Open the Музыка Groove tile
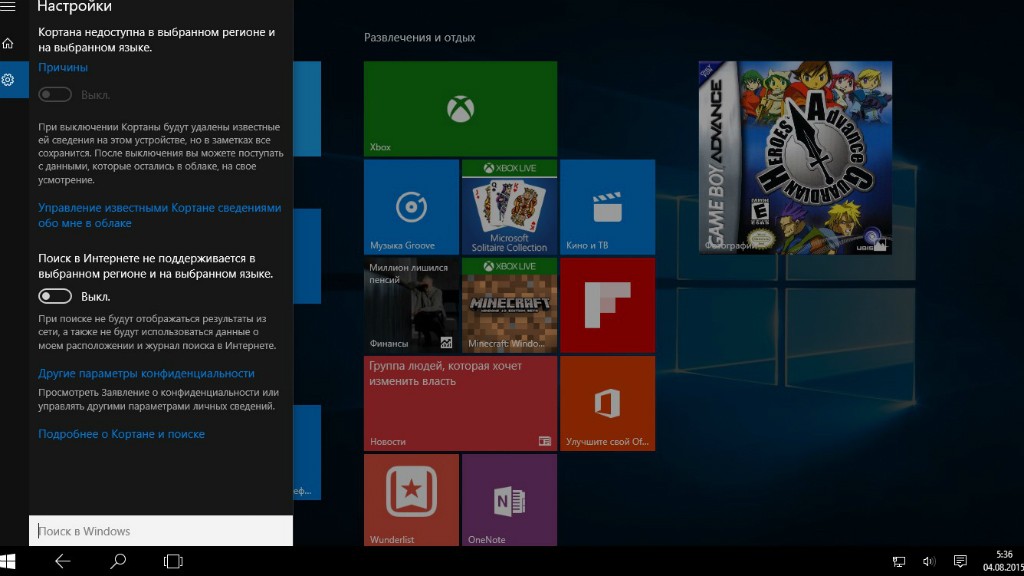1024x576 pixels. click(x=411, y=207)
